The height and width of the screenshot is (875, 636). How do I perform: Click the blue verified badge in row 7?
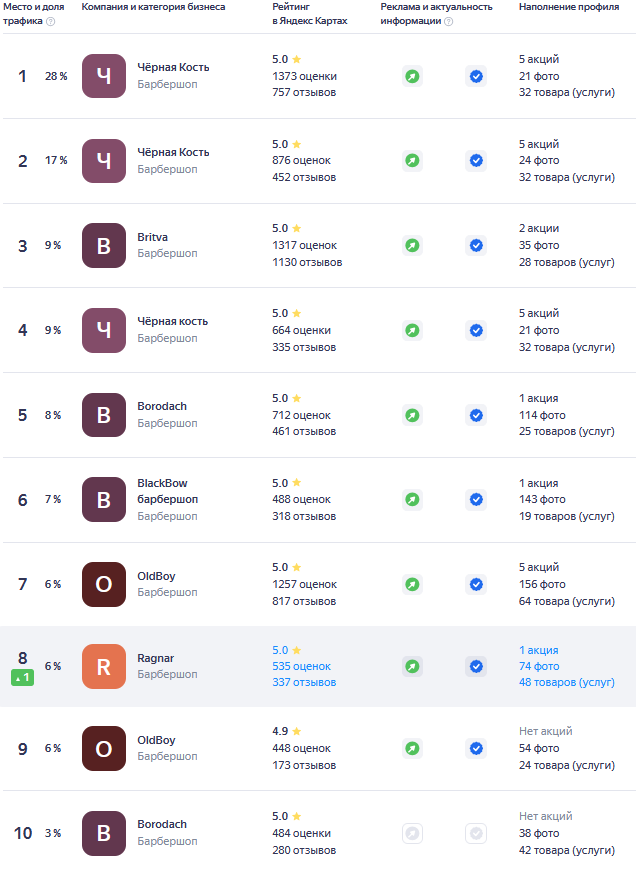(x=476, y=584)
